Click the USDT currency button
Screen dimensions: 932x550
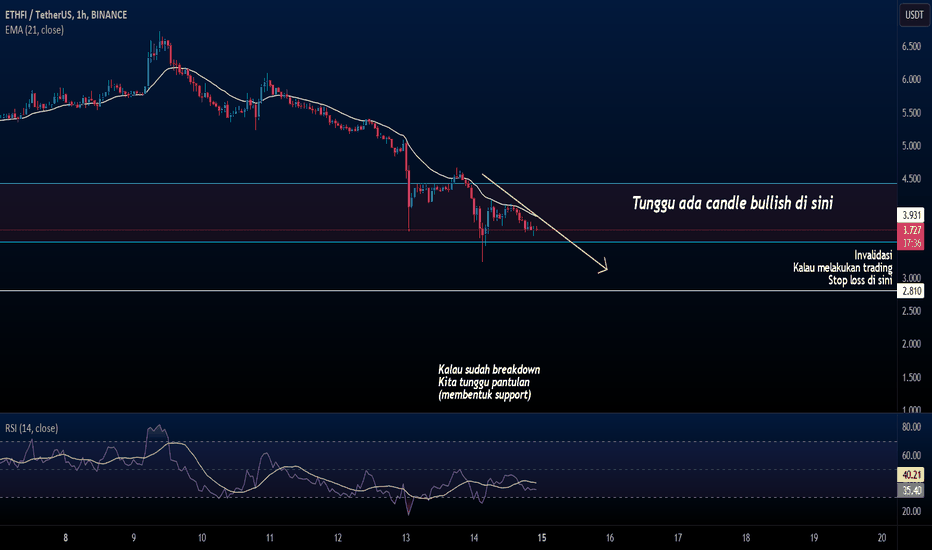914,15
